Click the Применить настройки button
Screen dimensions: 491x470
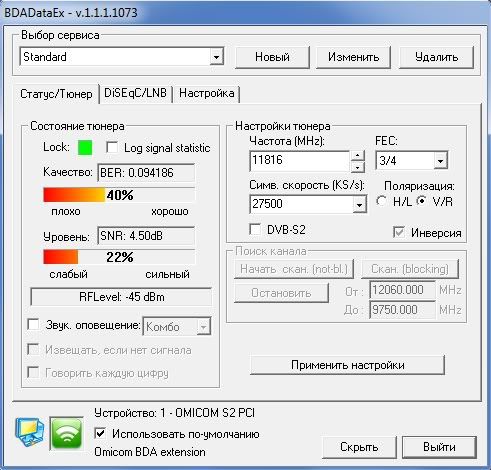click(347, 365)
